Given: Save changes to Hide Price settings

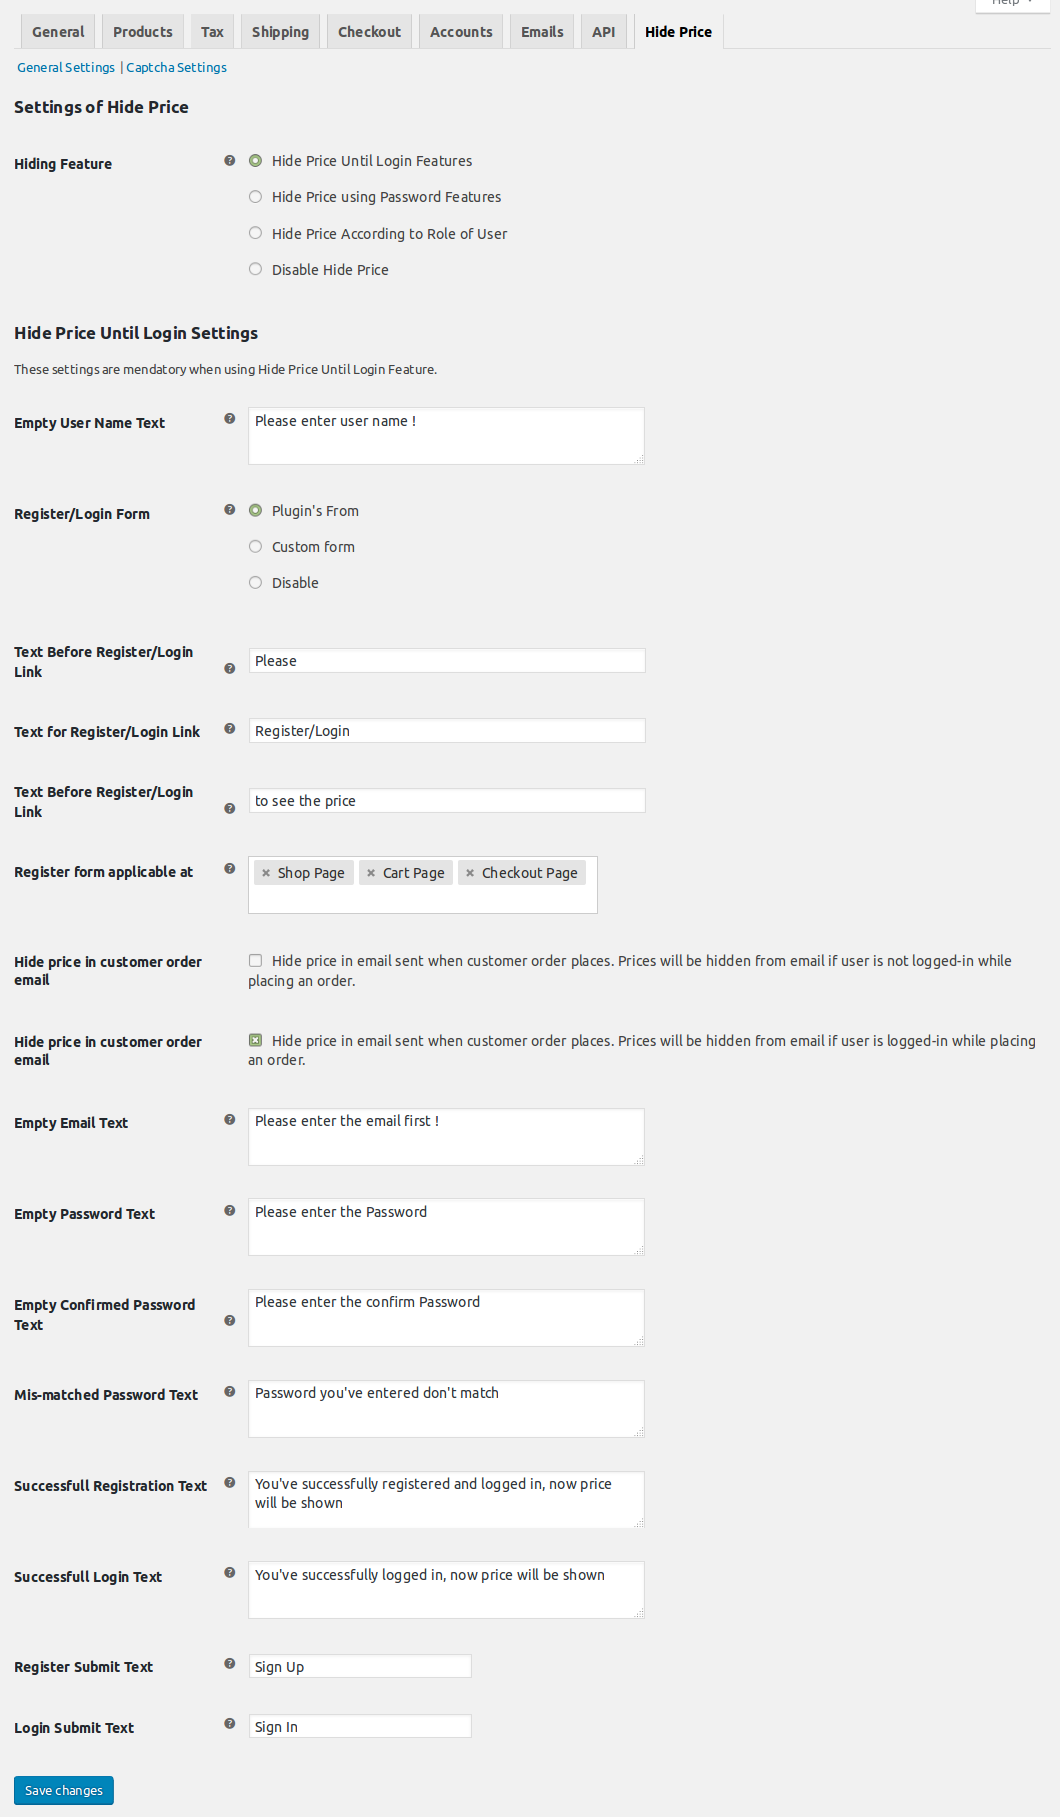Looking at the screenshot, I should click(x=64, y=1790).
